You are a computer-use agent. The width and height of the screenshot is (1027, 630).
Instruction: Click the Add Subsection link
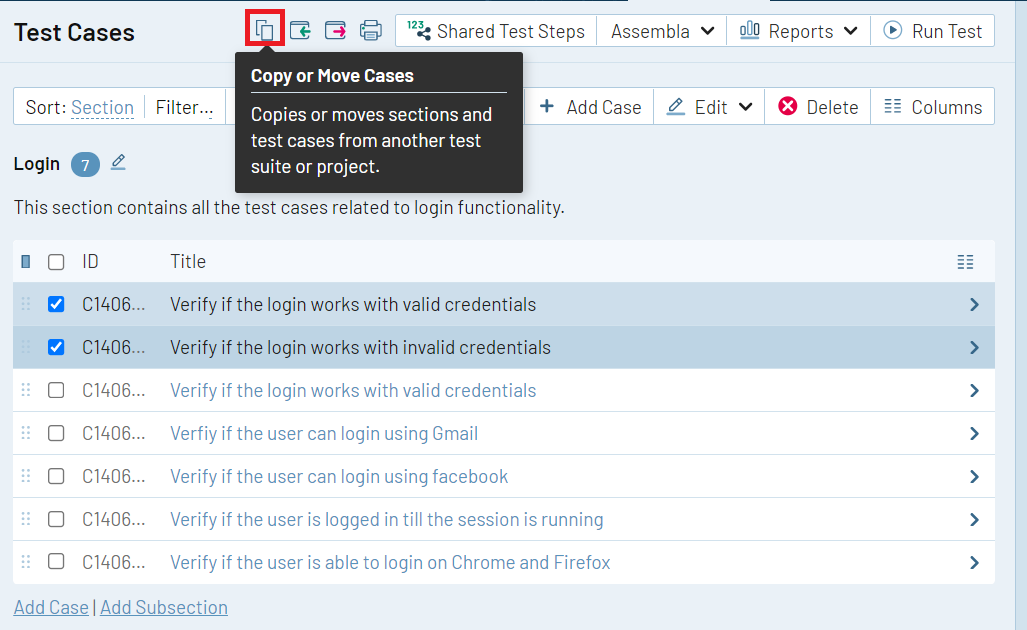pos(163,607)
